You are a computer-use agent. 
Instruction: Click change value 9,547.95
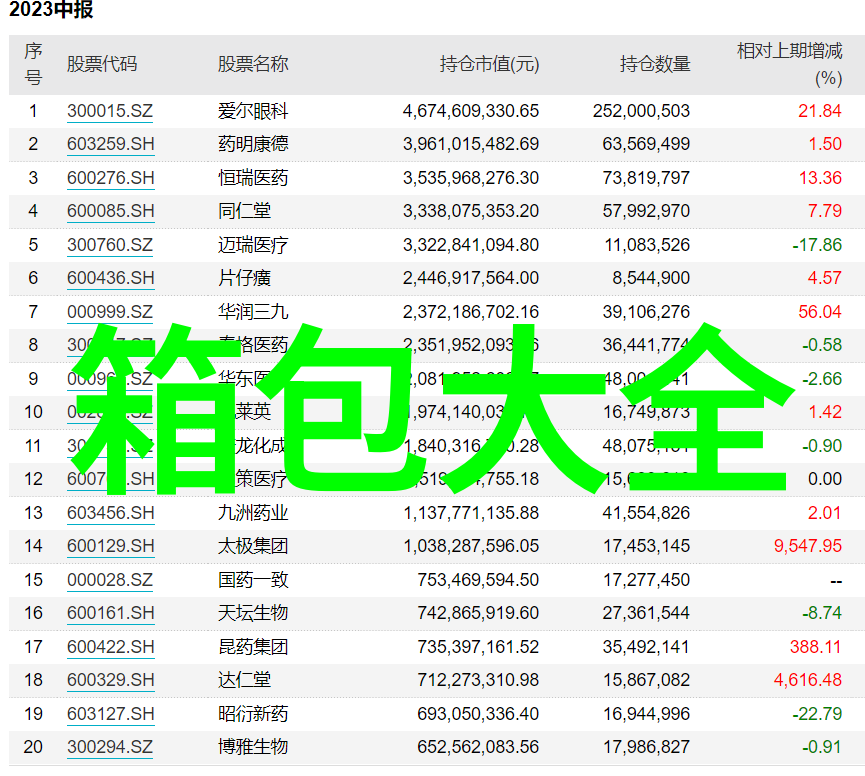[808, 546]
